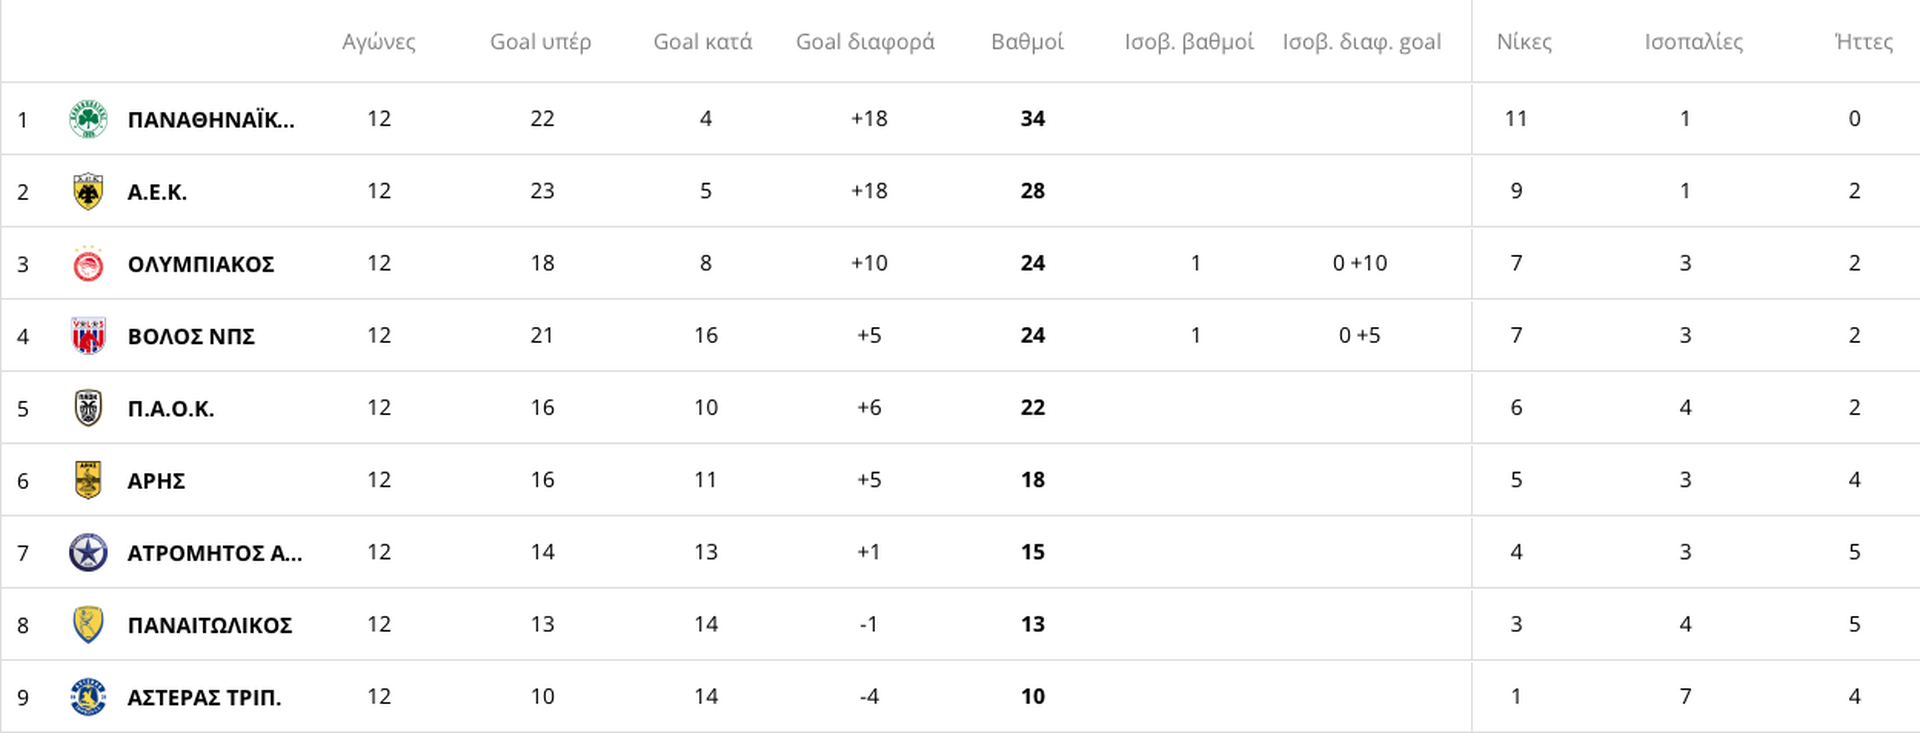The width and height of the screenshot is (1920, 733).
Task: Open the ΠΑΝΑΘΗΝΑΪΚ... team name link
Action: click(211, 120)
